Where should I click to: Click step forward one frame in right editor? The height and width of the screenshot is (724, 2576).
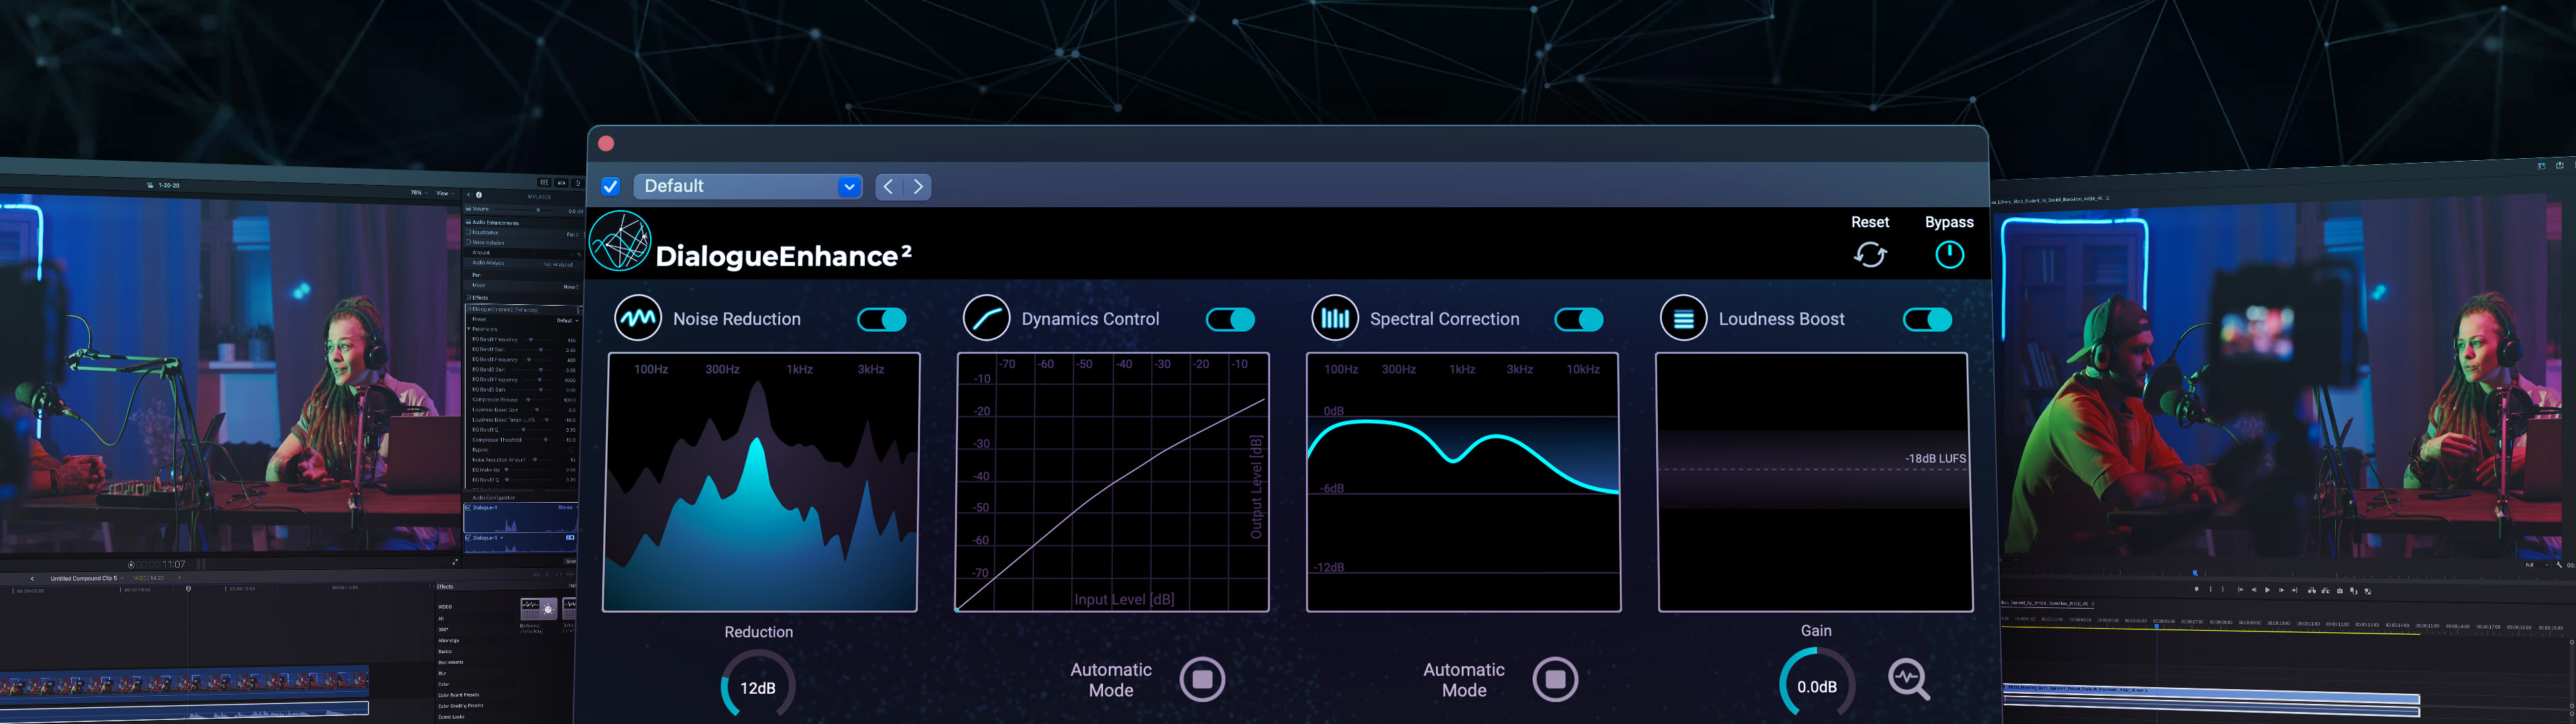(2282, 590)
